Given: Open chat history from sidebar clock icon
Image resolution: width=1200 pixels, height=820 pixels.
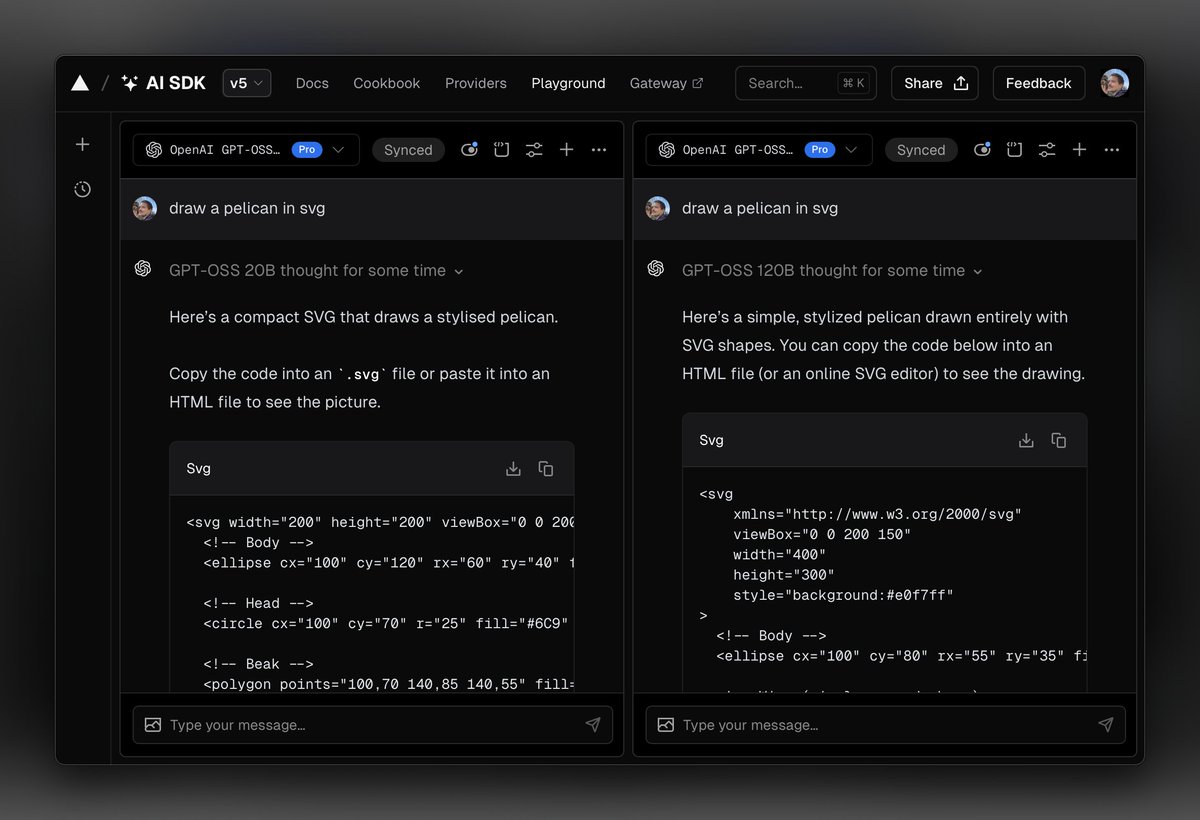Looking at the screenshot, I should click(83, 189).
